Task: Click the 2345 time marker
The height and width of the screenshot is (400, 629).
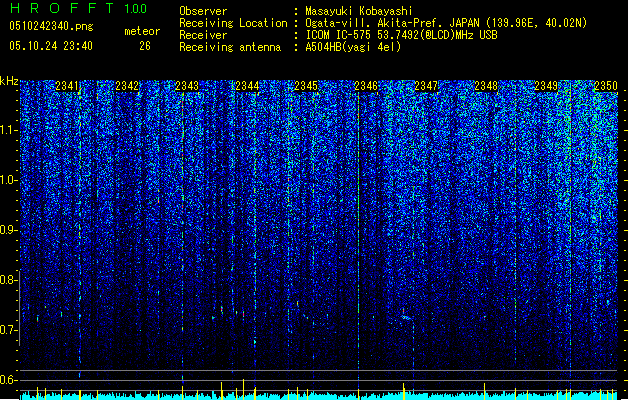Action: pos(306,86)
